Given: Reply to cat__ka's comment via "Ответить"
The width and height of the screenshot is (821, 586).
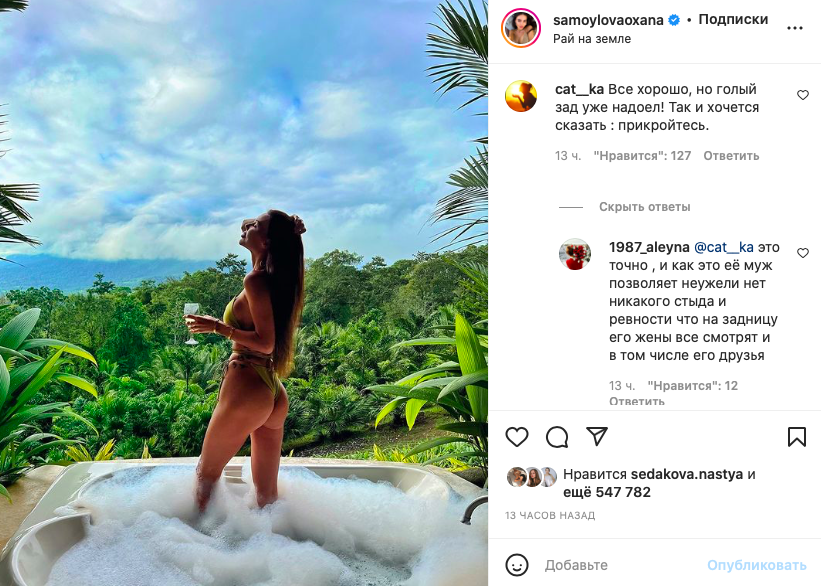Looking at the screenshot, I should tap(731, 156).
